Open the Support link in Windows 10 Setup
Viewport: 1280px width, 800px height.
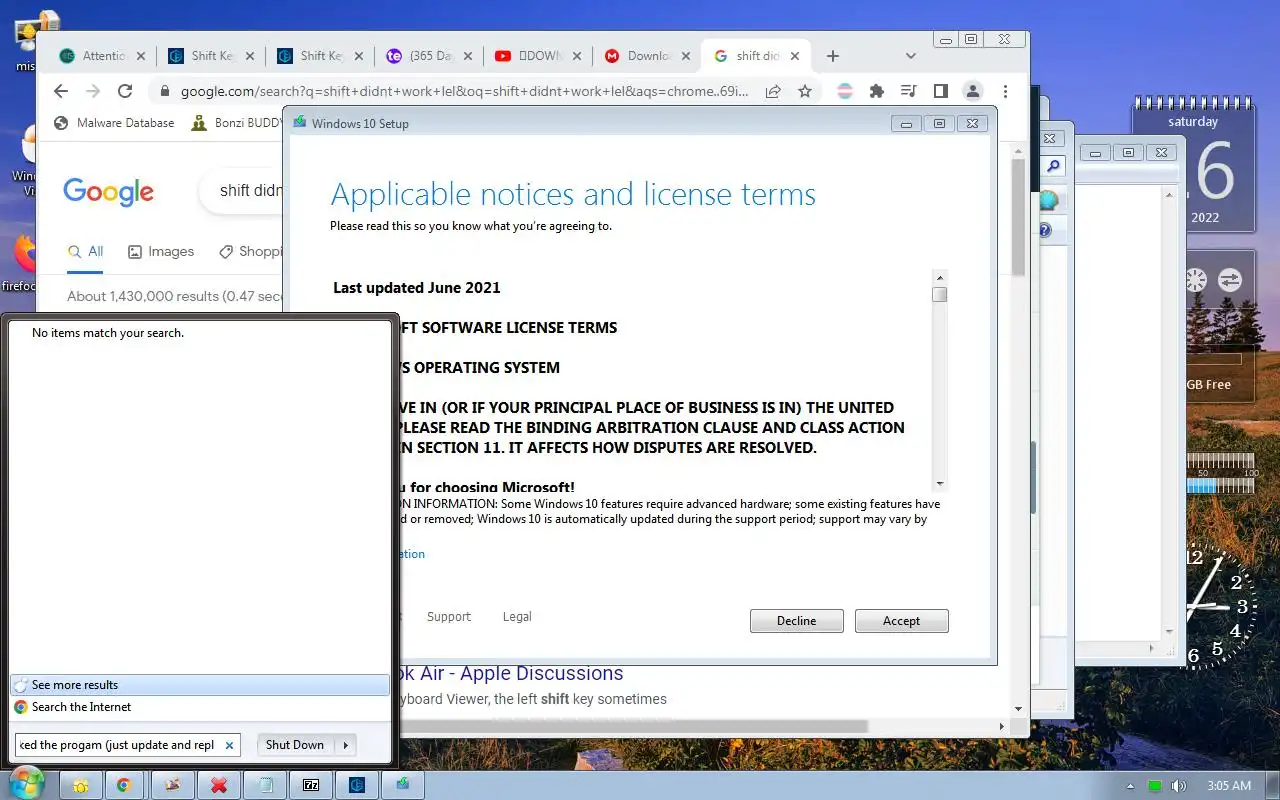(448, 617)
